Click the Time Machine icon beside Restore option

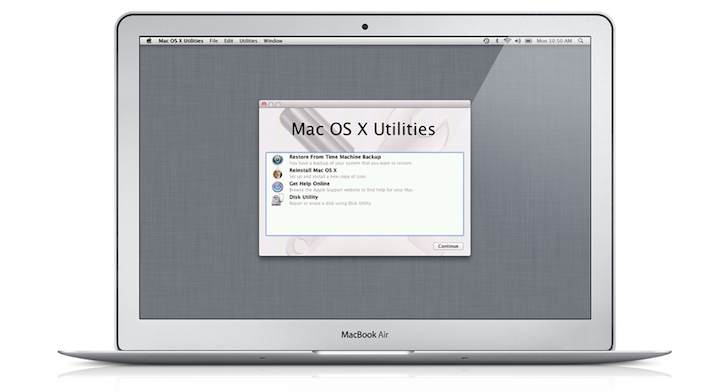pos(278,160)
